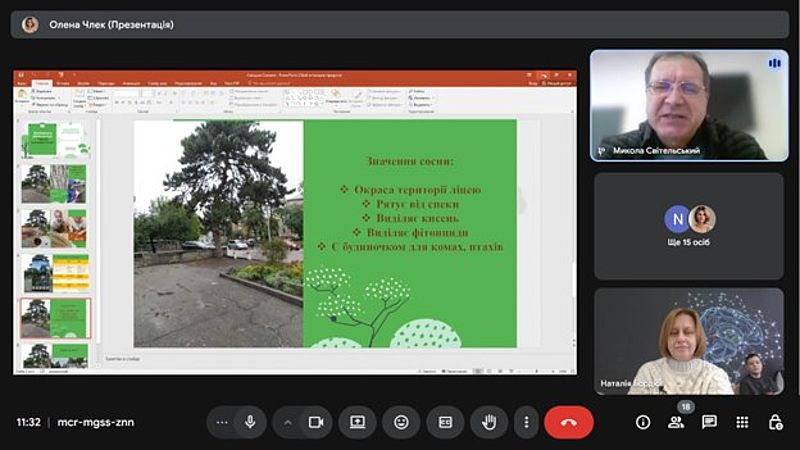Toggle the camera on or off
Image resolution: width=800 pixels, height=450 pixels.
tap(316, 422)
